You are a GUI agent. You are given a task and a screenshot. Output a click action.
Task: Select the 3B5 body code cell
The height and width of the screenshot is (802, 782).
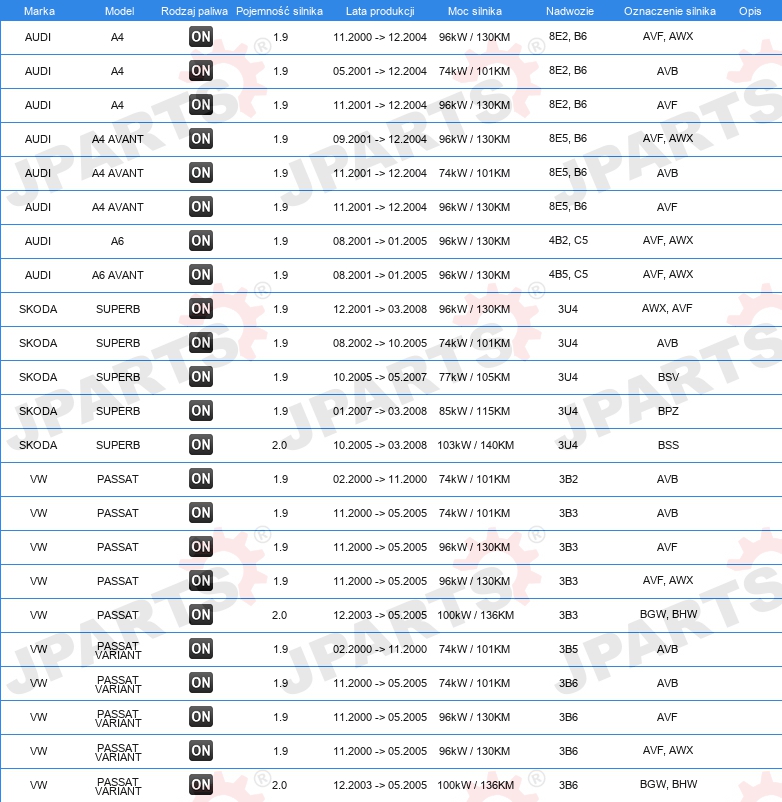tap(568, 649)
